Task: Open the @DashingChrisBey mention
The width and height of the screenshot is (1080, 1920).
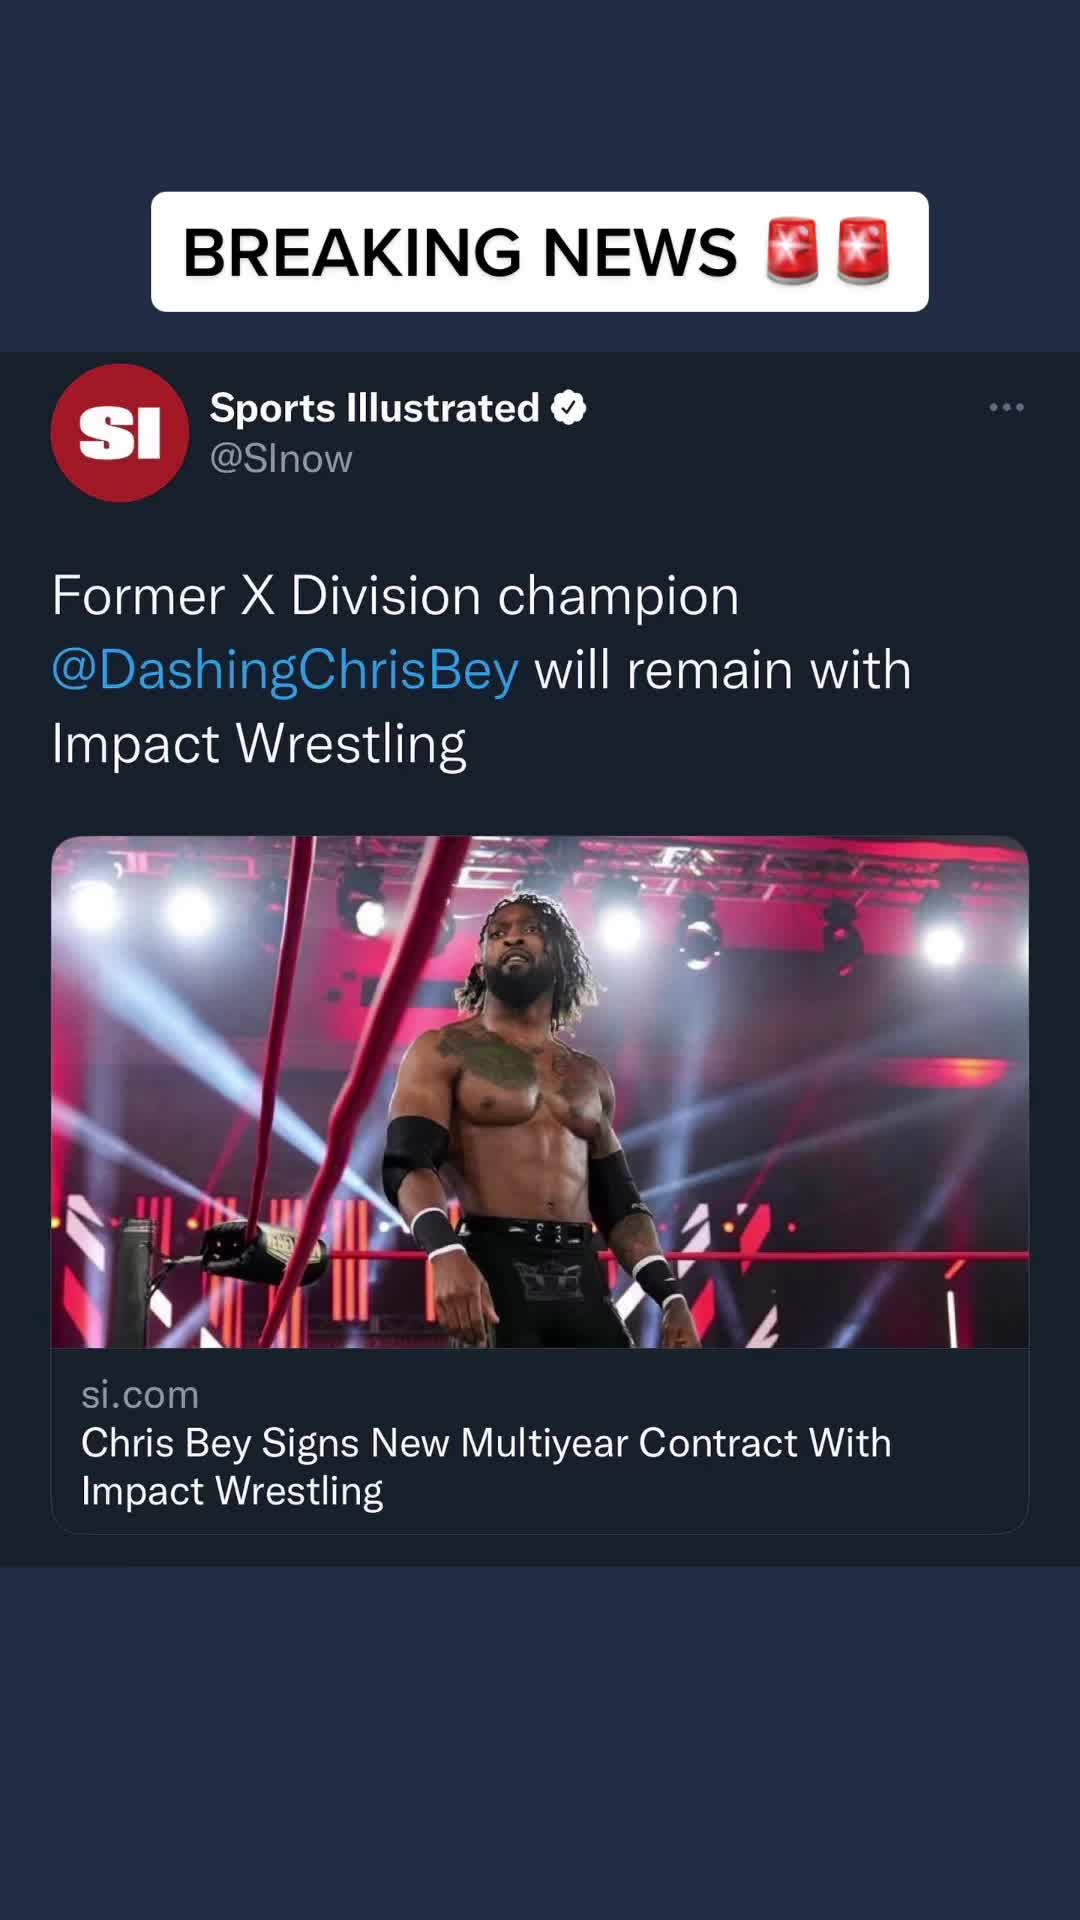Action: coord(285,669)
